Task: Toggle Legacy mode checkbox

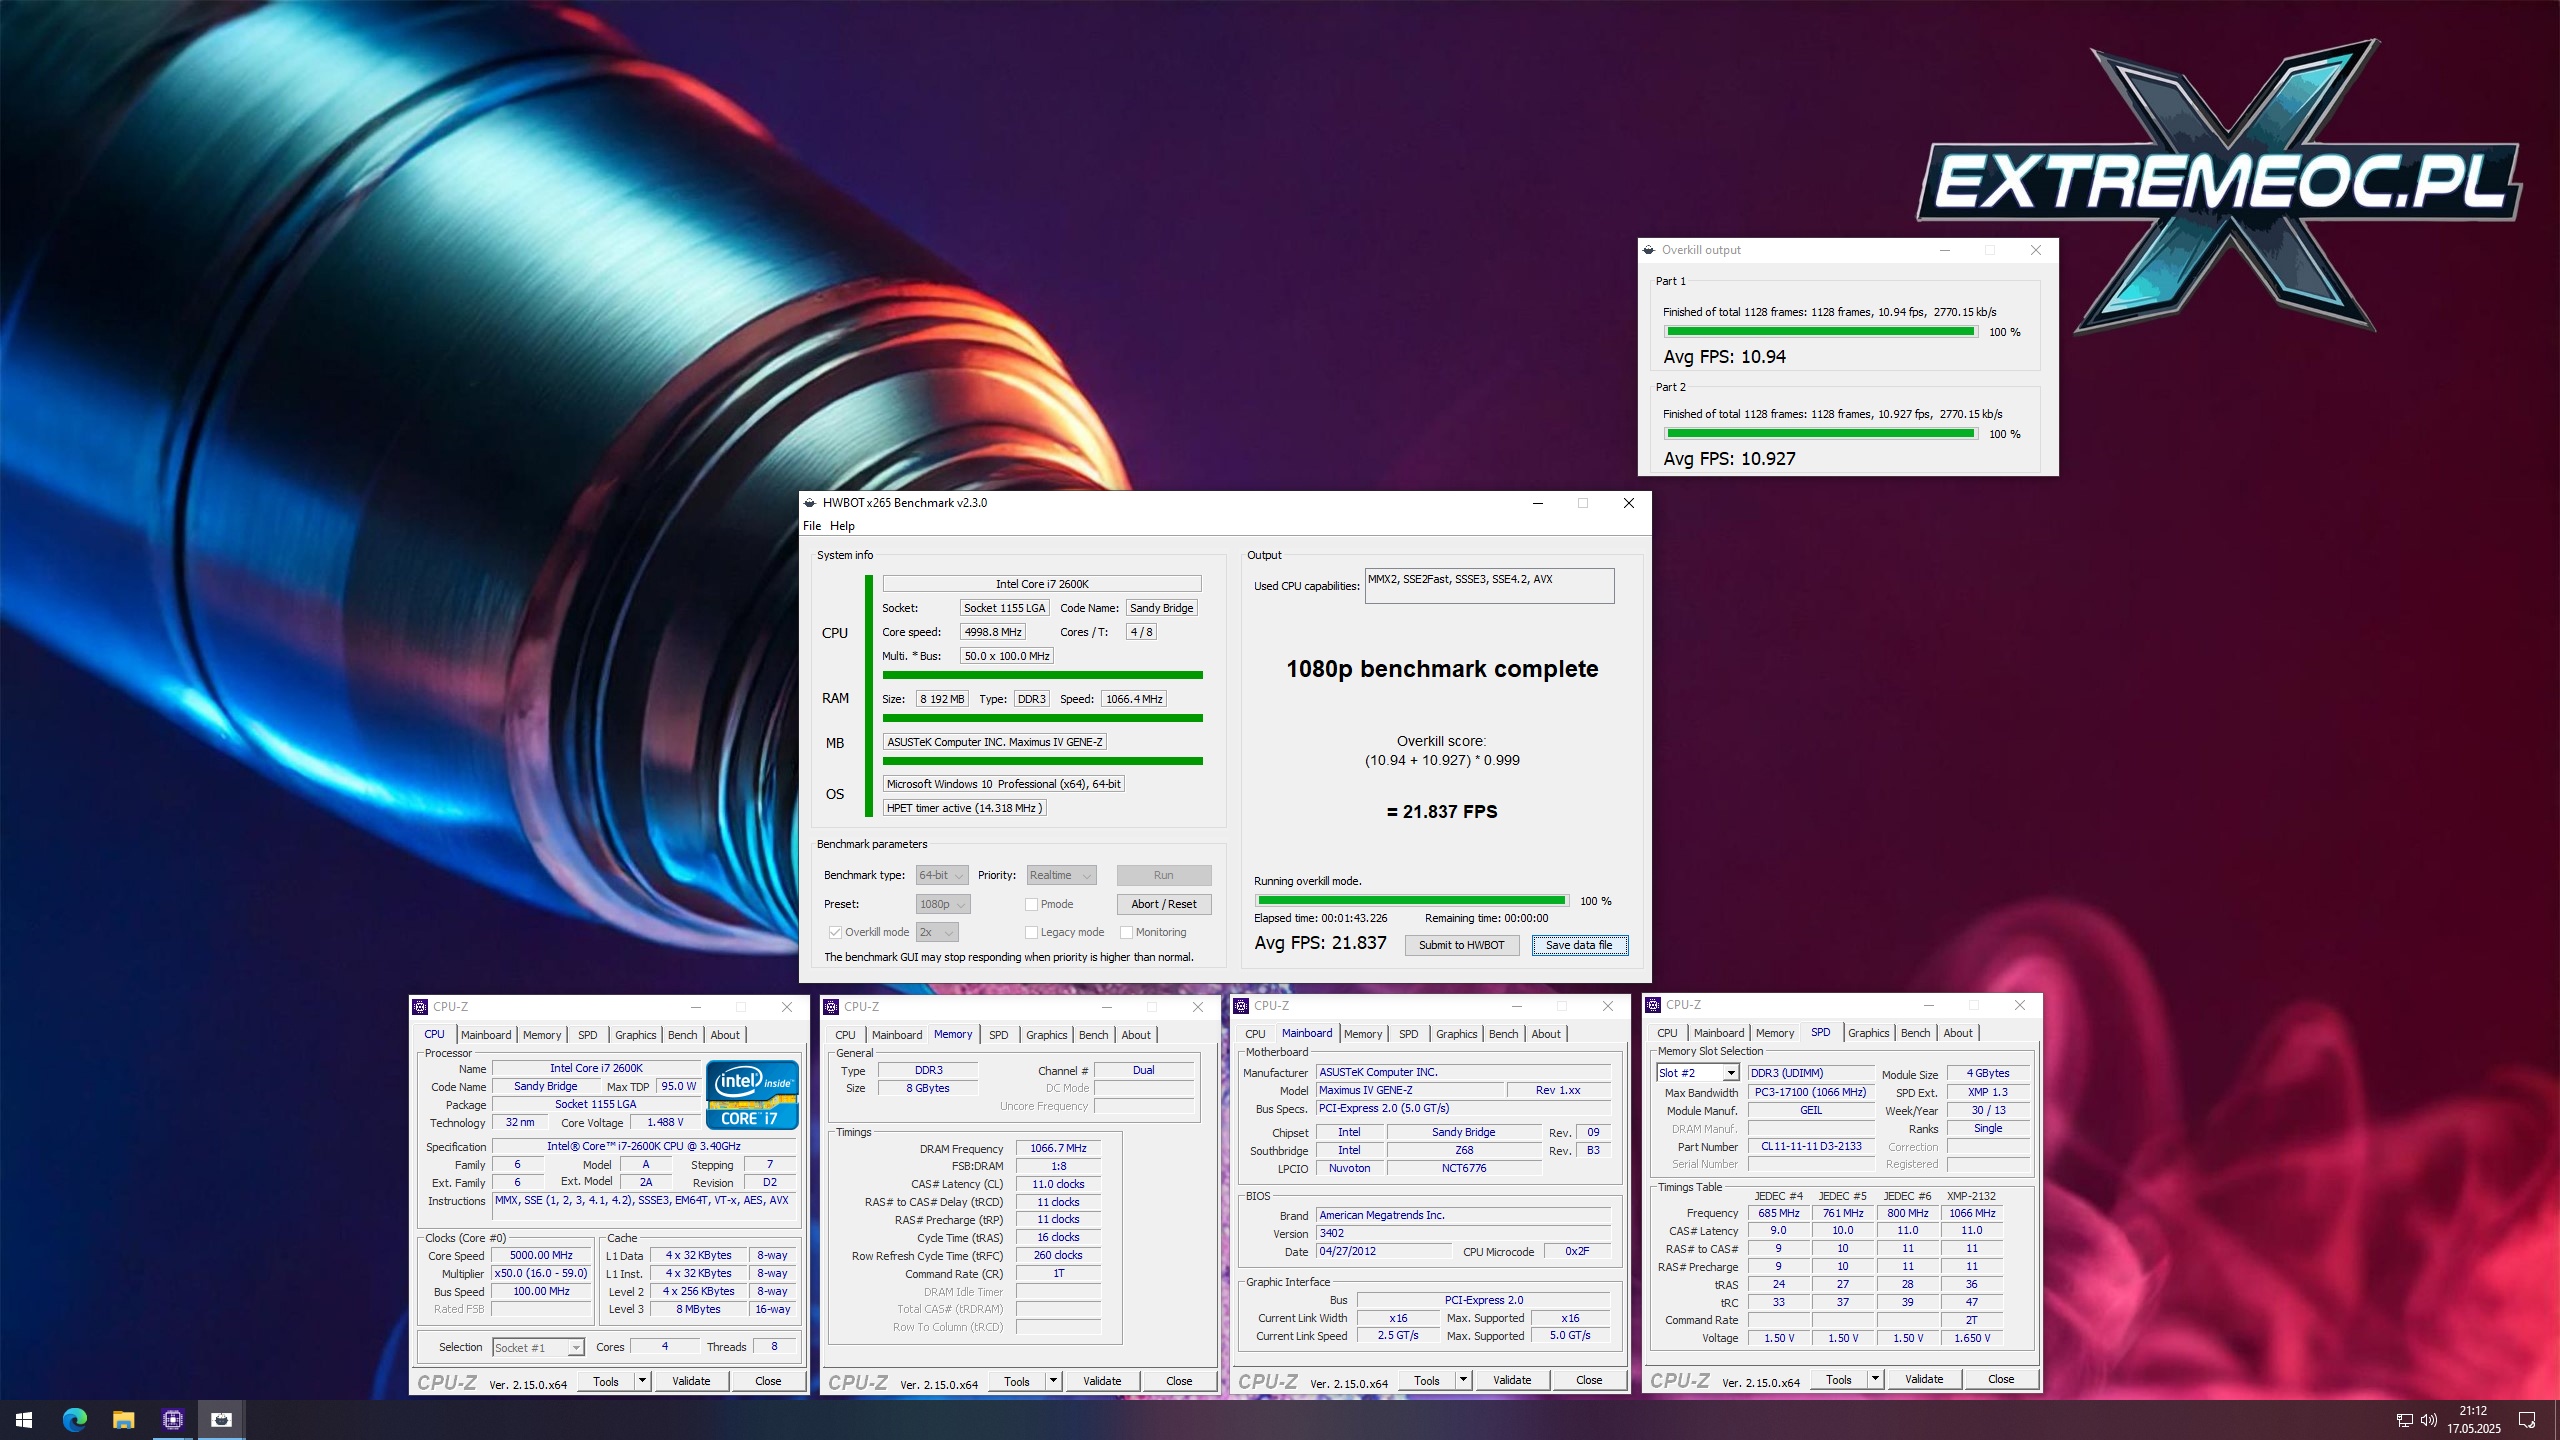Action: (x=1031, y=932)
